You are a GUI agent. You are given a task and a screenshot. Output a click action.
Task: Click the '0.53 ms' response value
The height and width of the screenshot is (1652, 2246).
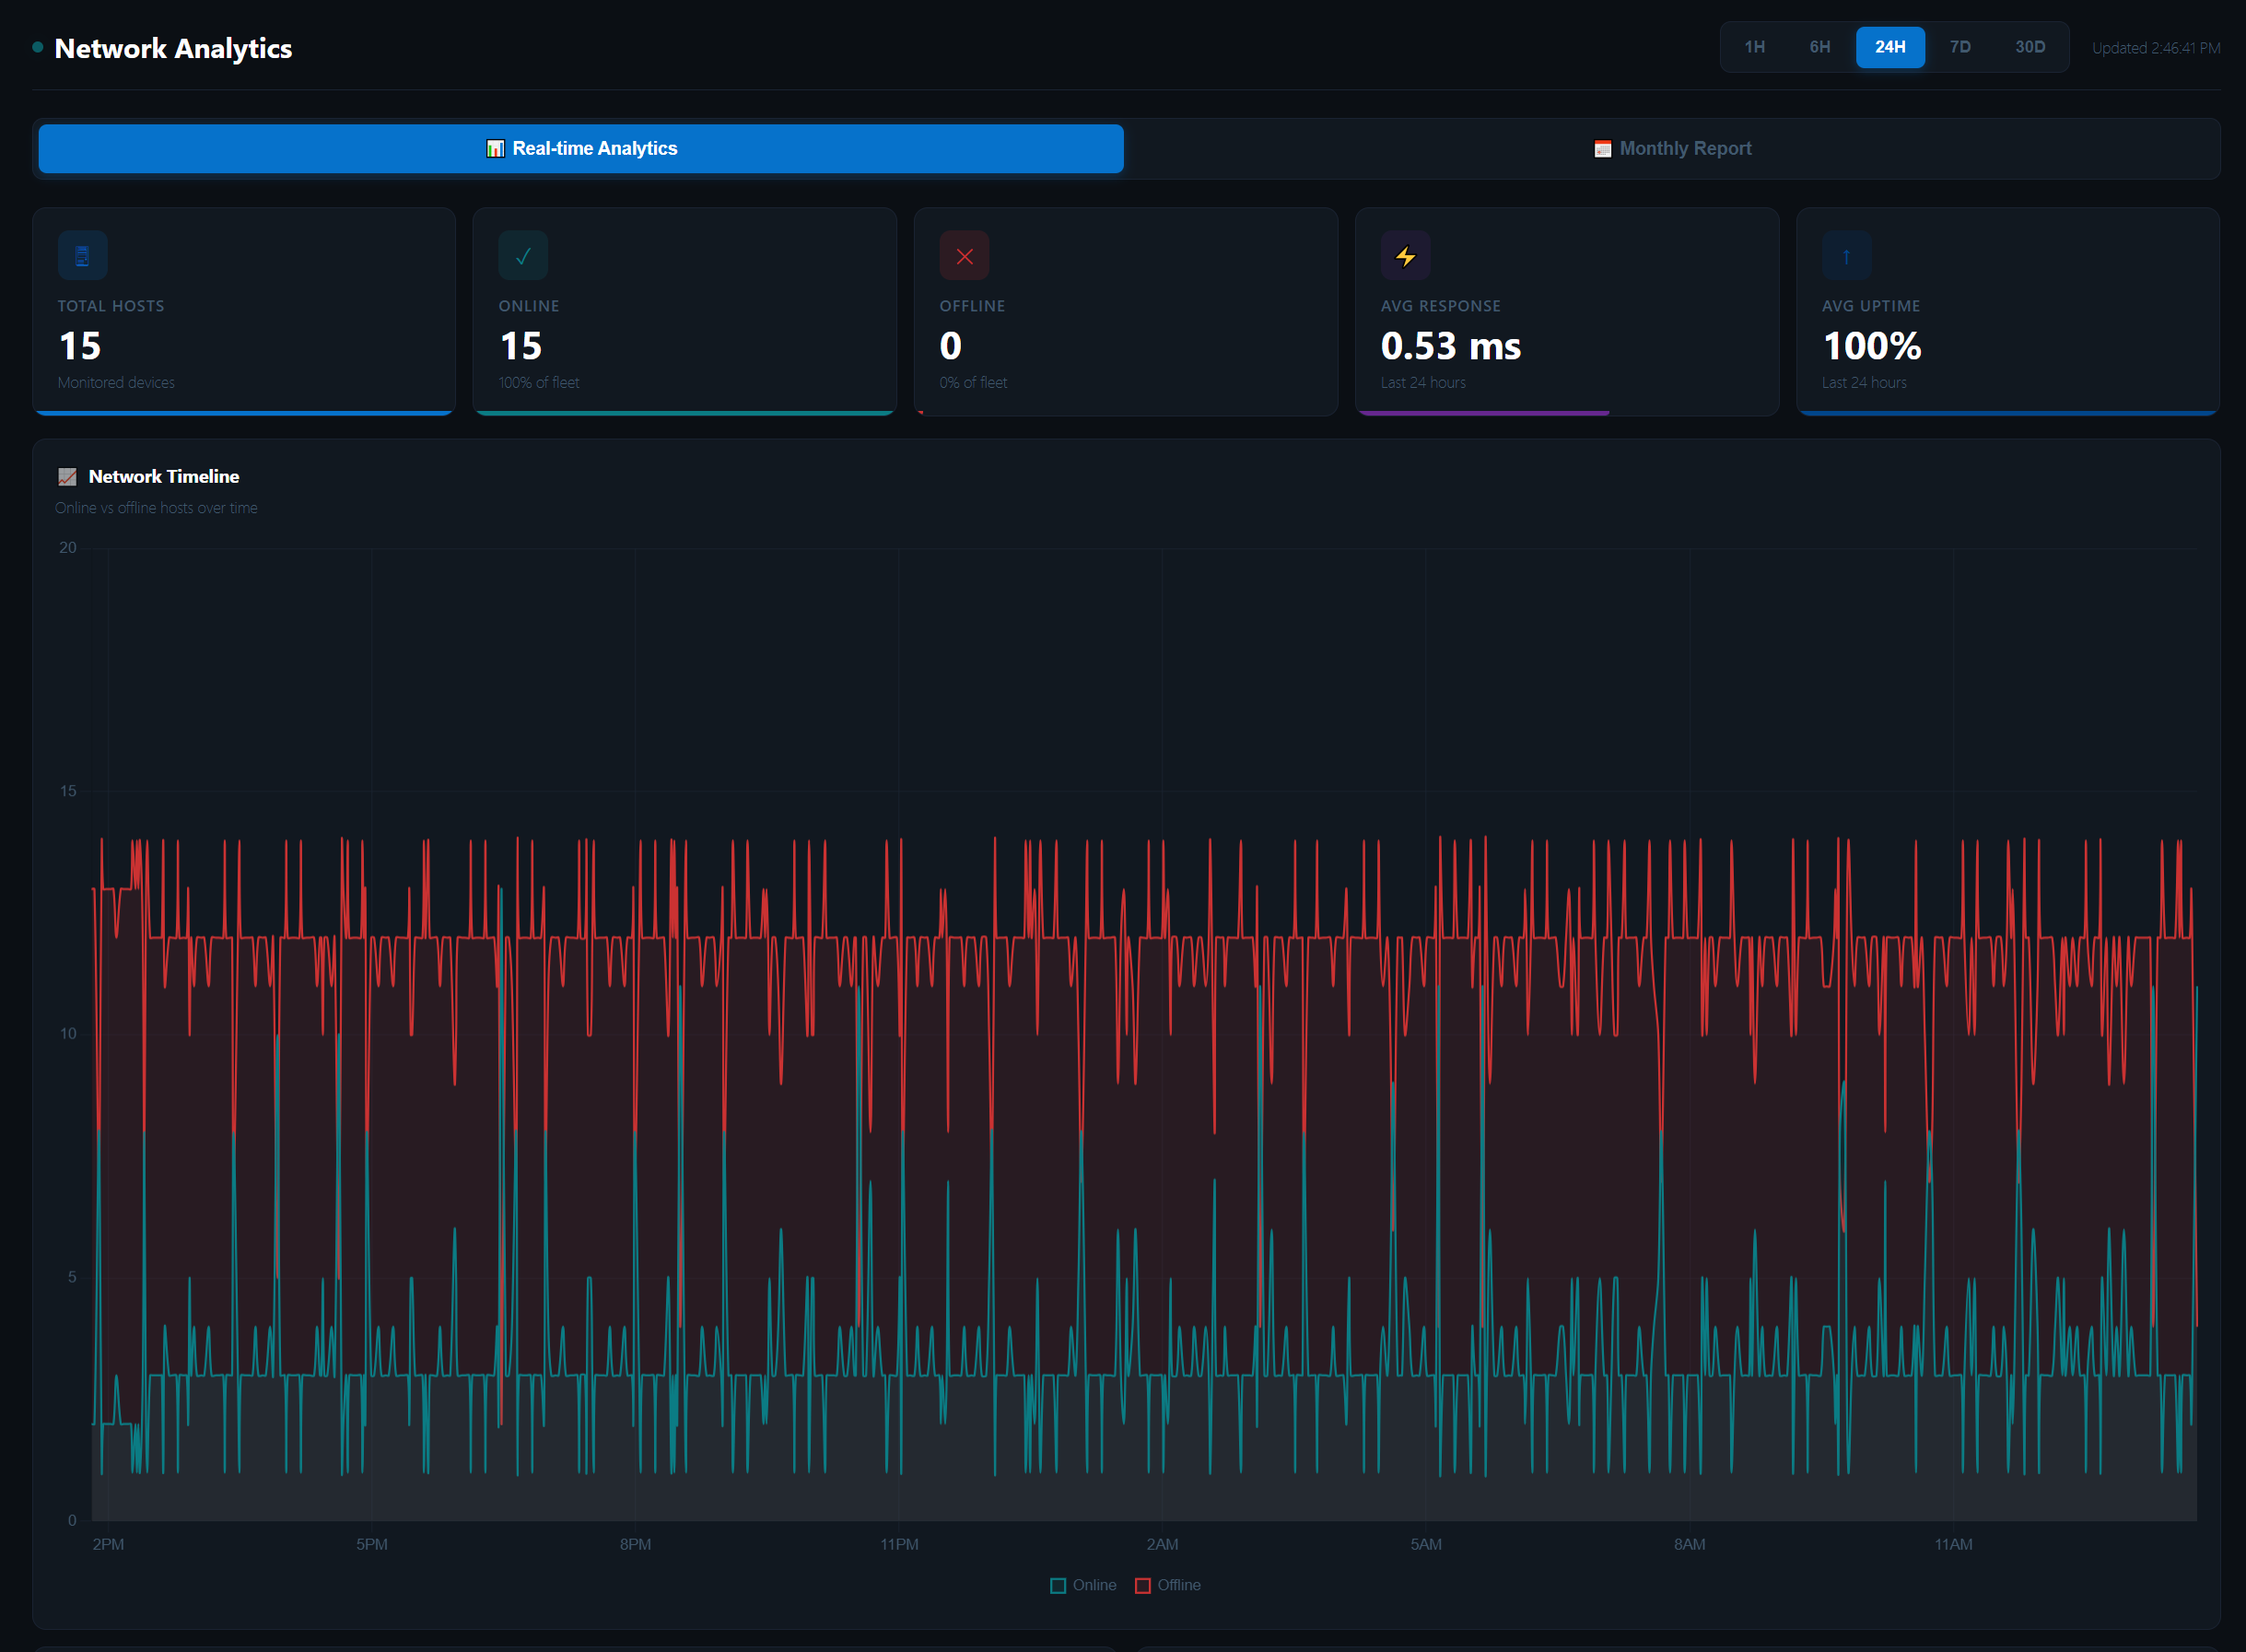1450,346
